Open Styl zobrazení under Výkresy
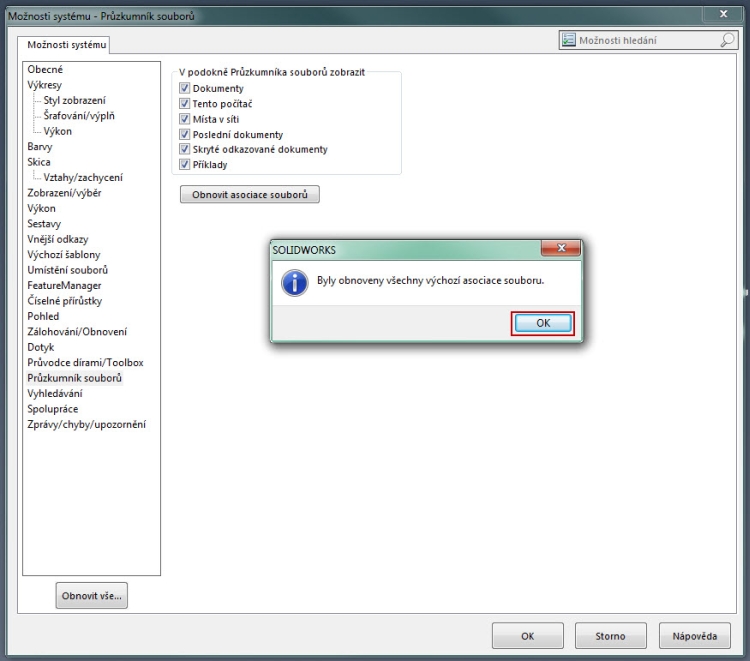Image resolution: width=750 pixels, height=661 pixels. coord(75,100)
